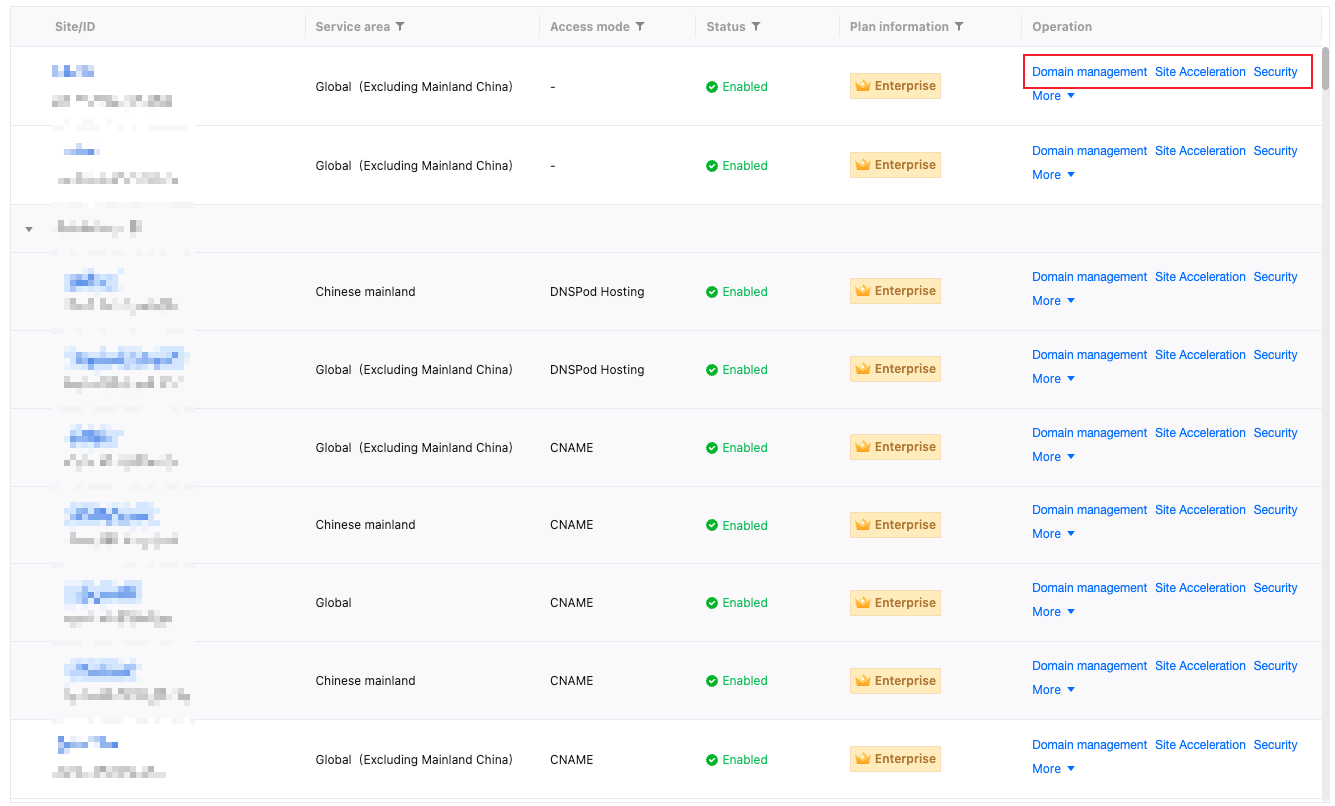Open More dropdown in DNSPod Hosting Chinese mainland row

point(1053,301)
